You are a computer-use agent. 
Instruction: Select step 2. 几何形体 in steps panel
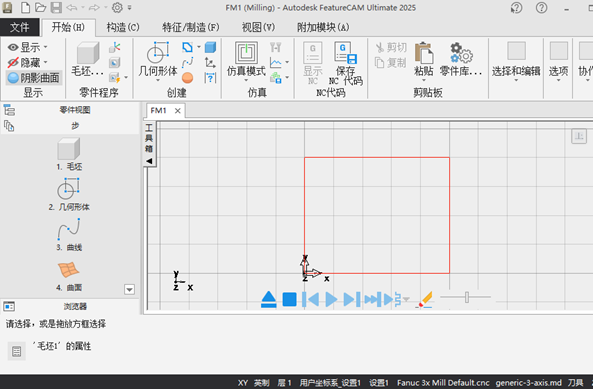[69, 195]
